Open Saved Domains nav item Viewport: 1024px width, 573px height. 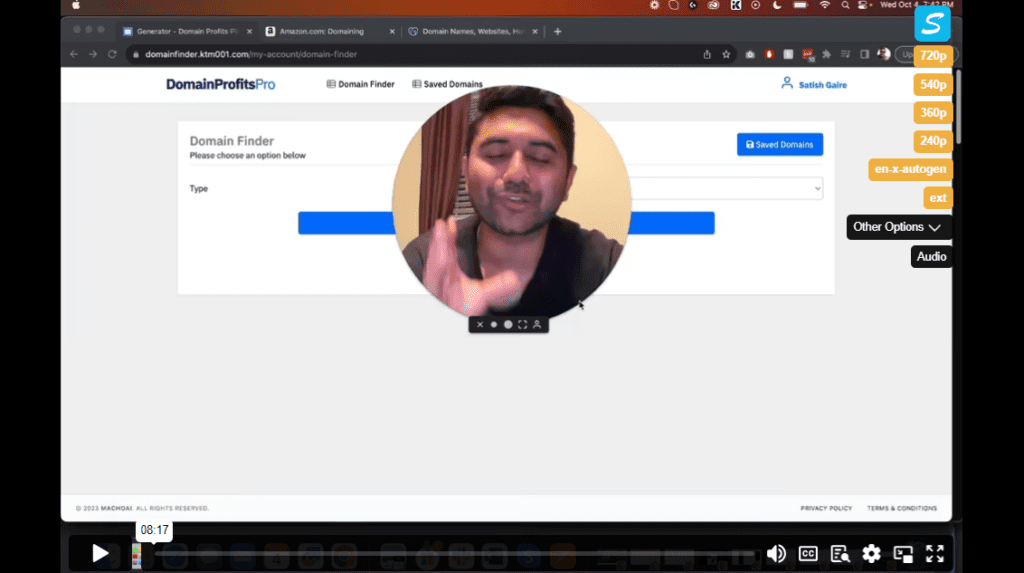coord(447,84)
